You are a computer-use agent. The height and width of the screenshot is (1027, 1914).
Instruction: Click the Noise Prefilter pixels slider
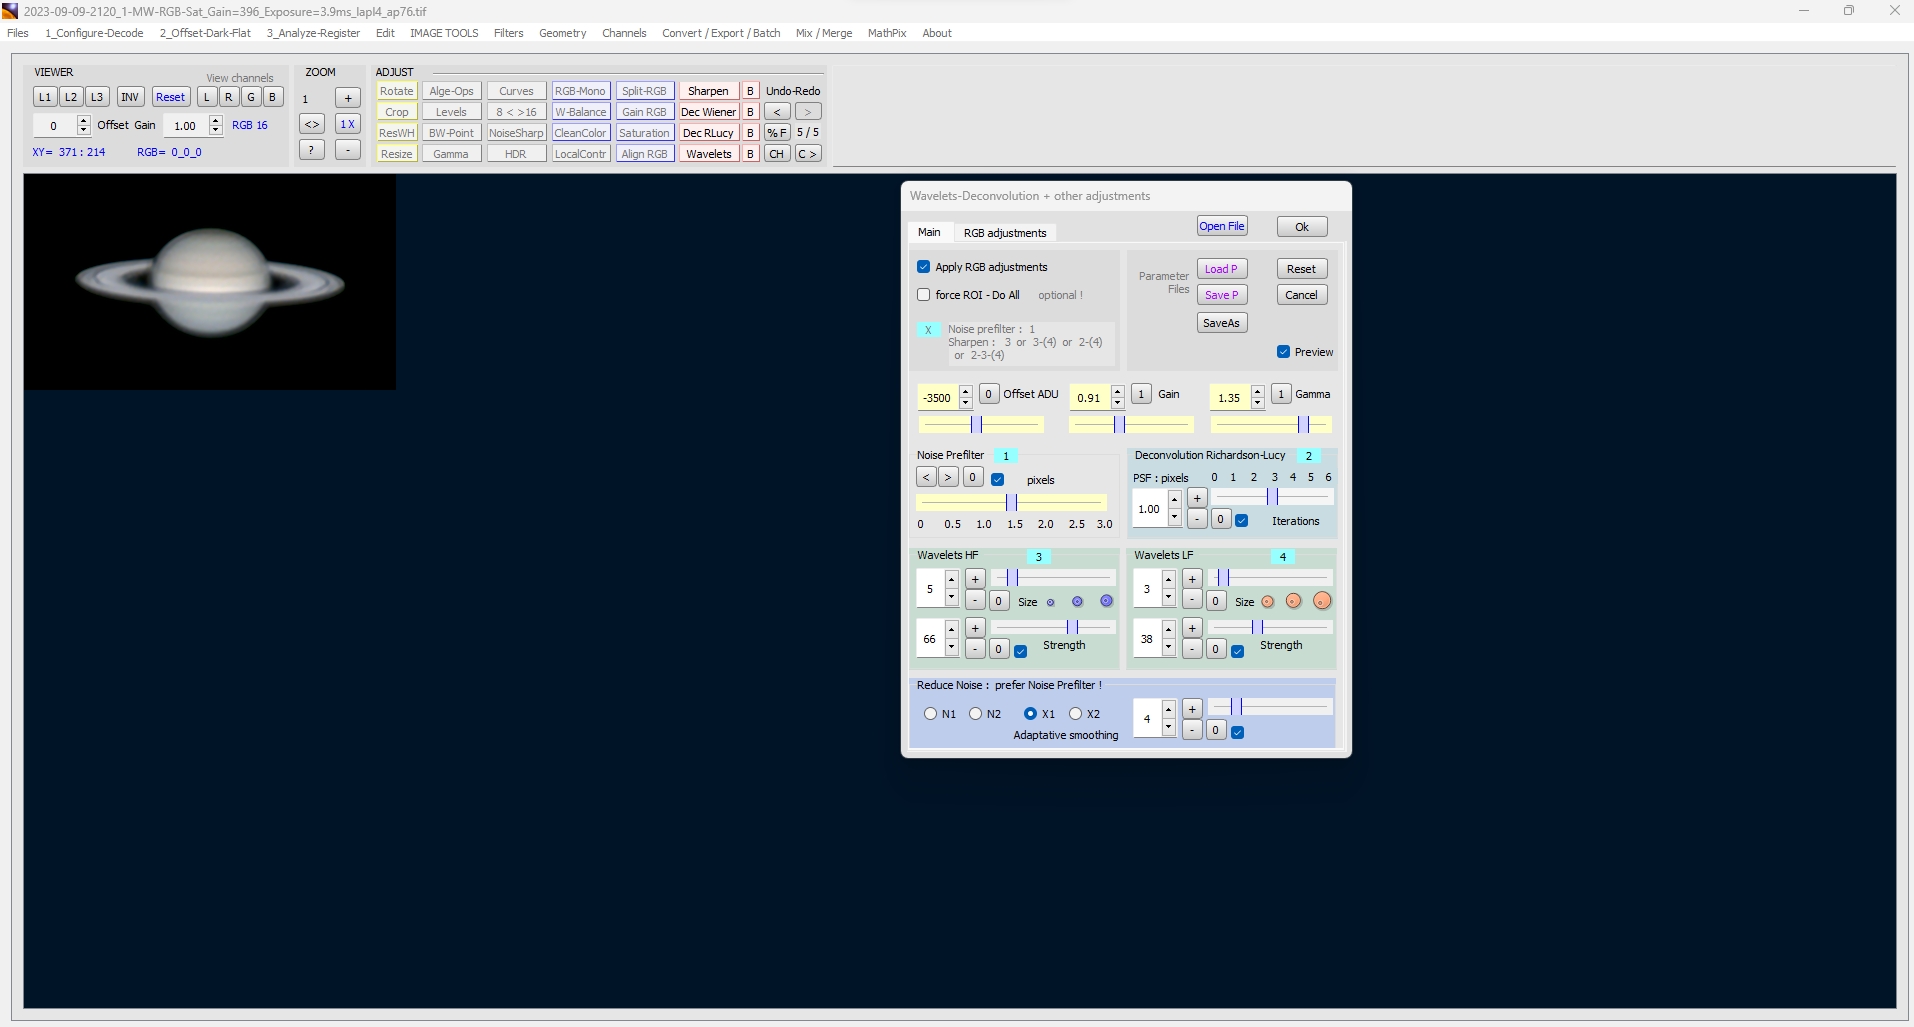tap(1011, 502)
